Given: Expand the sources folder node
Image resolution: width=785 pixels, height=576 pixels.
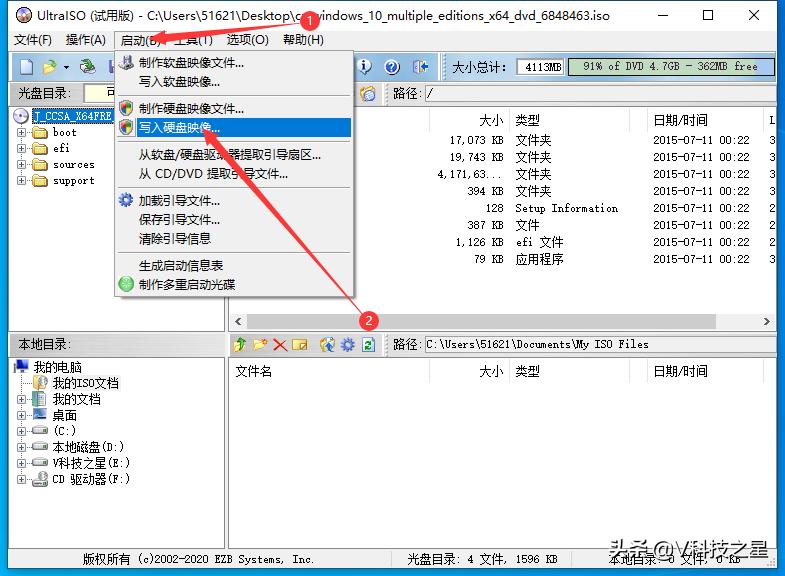Looking at the screenshot, I should click(x=21, y=164).
